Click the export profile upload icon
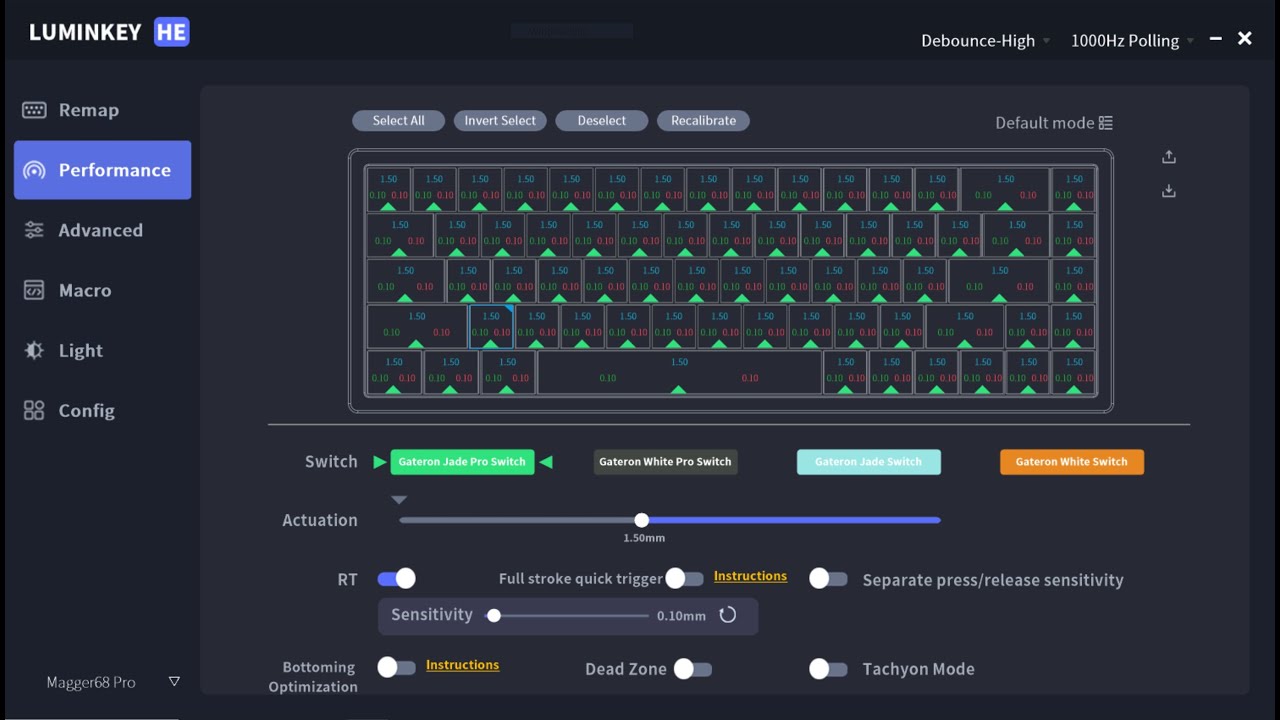The height and width of the screenshot is (720, 1280). [x=1168, y=156]
